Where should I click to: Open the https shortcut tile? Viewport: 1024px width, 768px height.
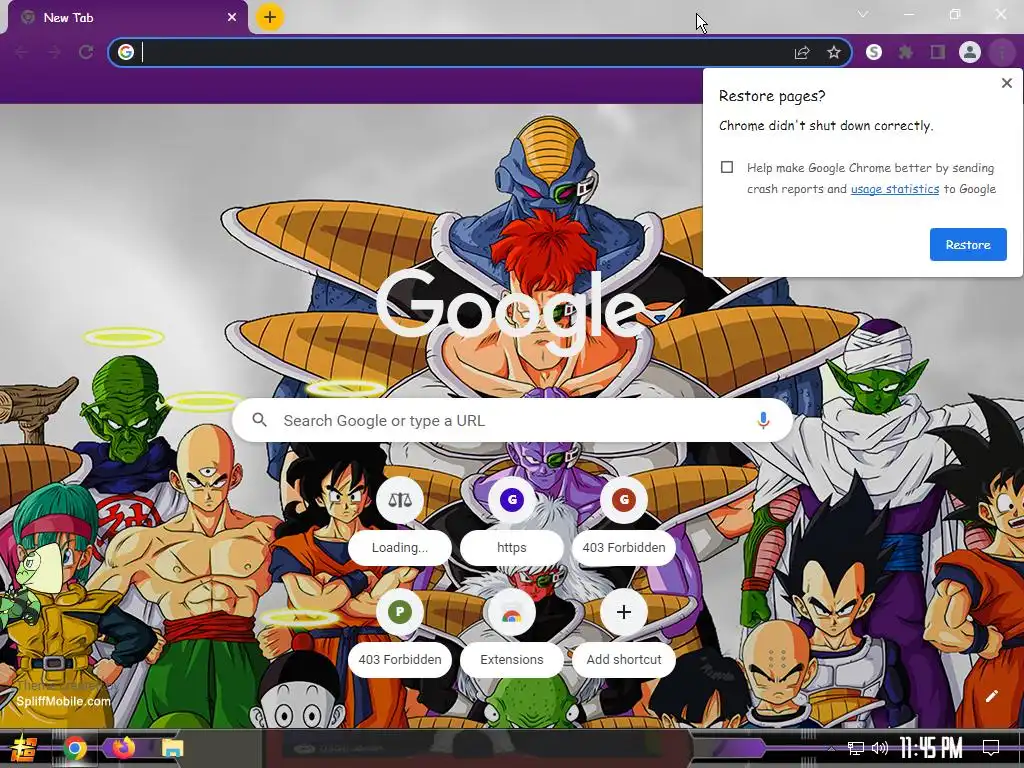coord(511,519)
